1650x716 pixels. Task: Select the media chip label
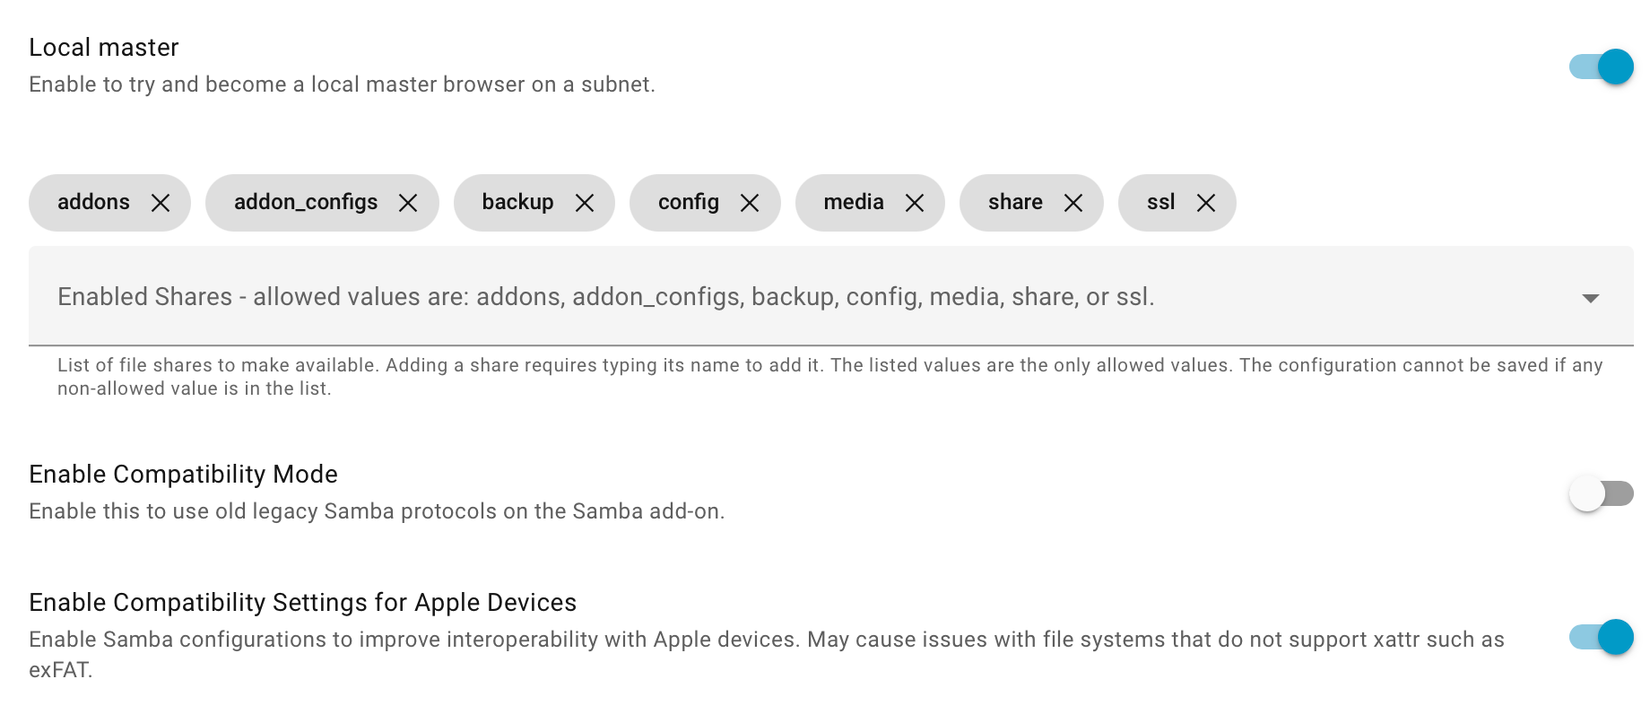[x=853, y=202]
